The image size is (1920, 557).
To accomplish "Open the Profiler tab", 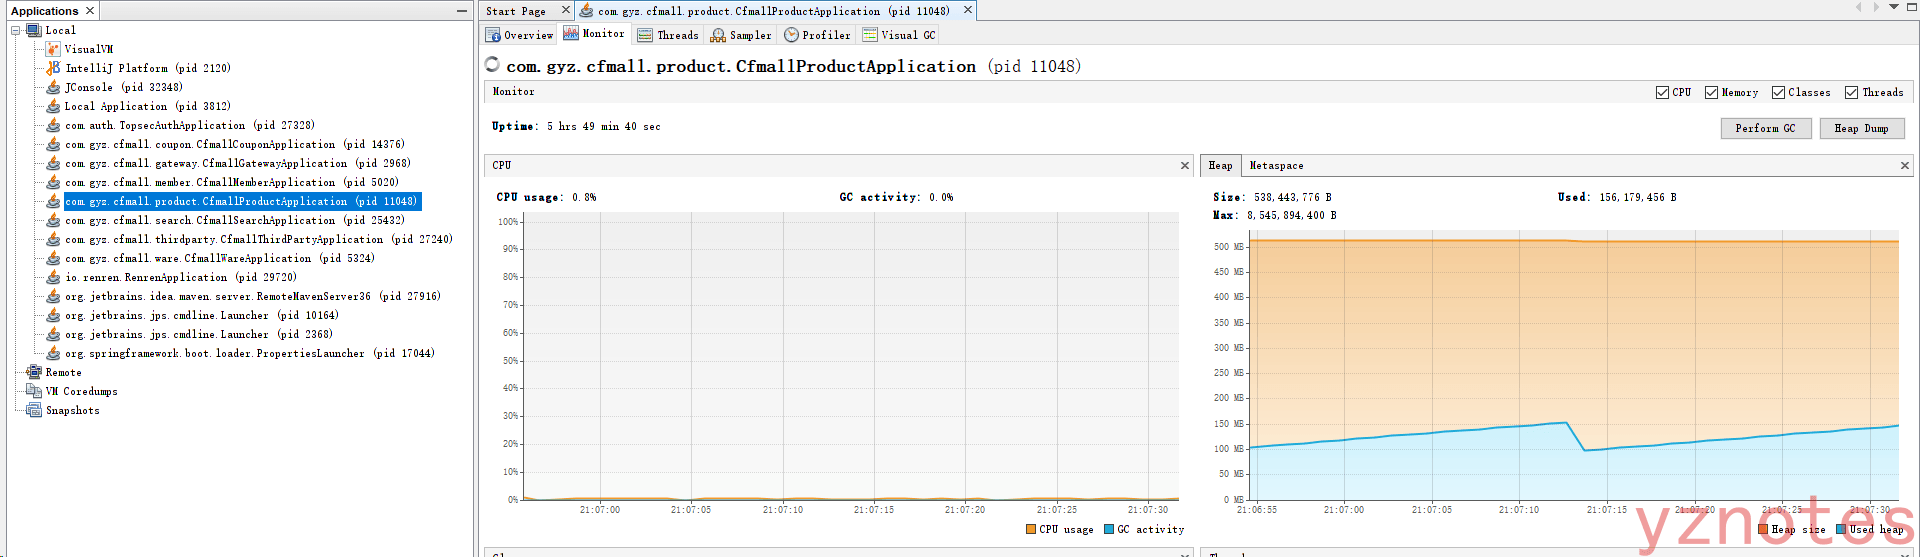I will coord(817,35).
